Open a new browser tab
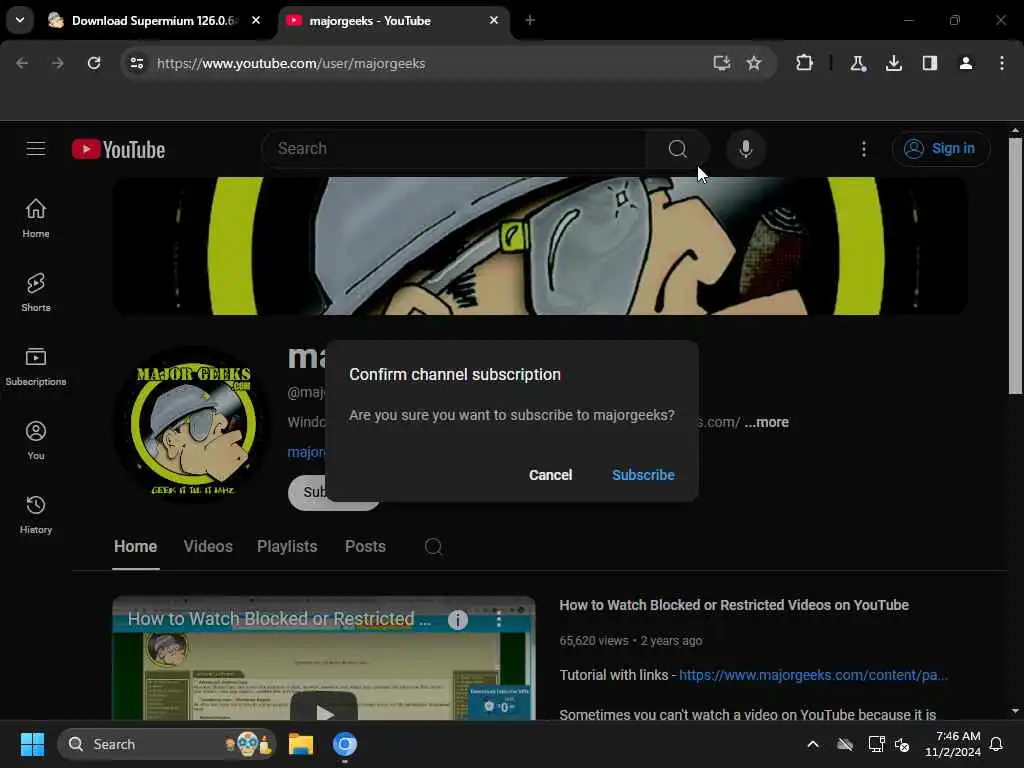Image resolution: width=1024 pixels, height=768 pixels. (530, 20)
